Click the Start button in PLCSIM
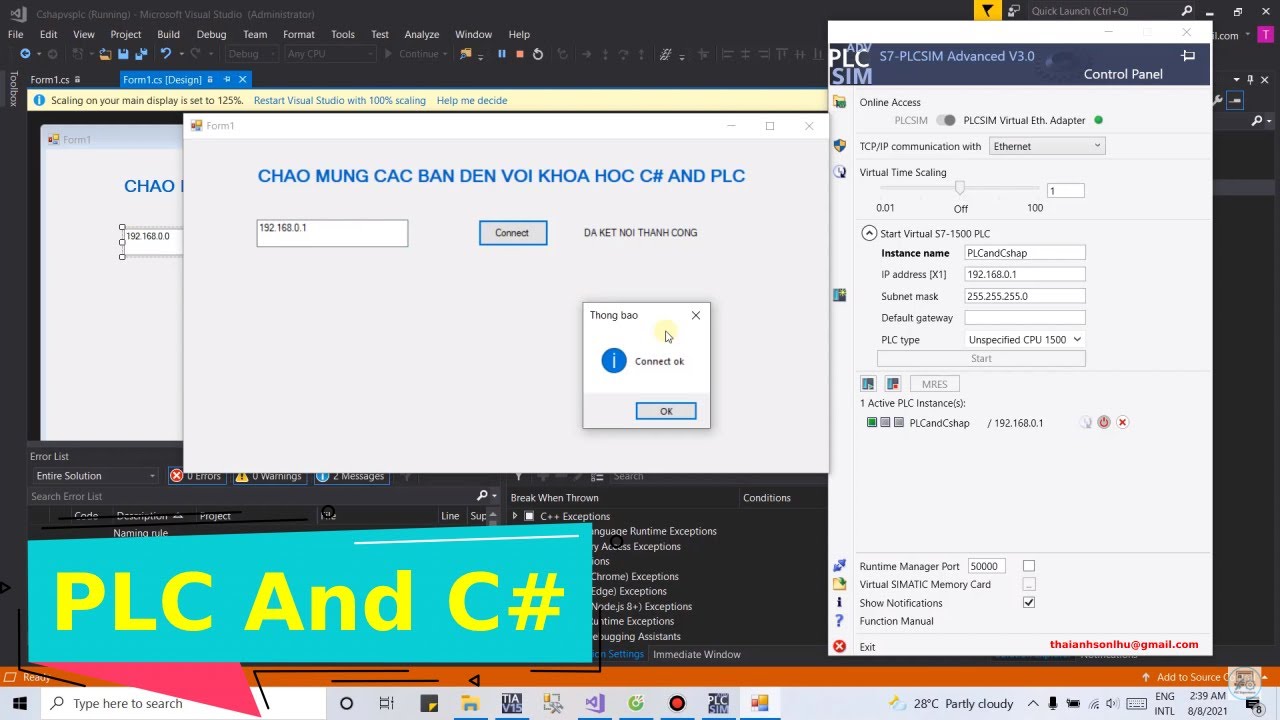Viewport: 1280px width, 720px height. click(981, 358)
